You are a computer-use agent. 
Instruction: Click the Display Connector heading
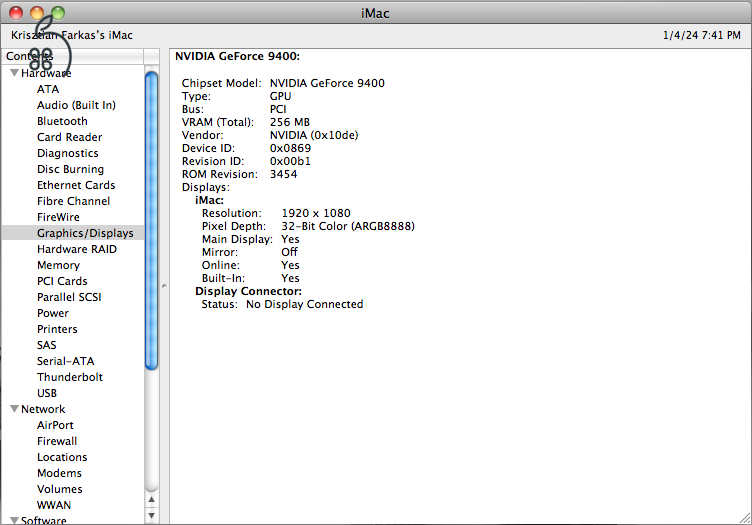click(x=248, y=292)
